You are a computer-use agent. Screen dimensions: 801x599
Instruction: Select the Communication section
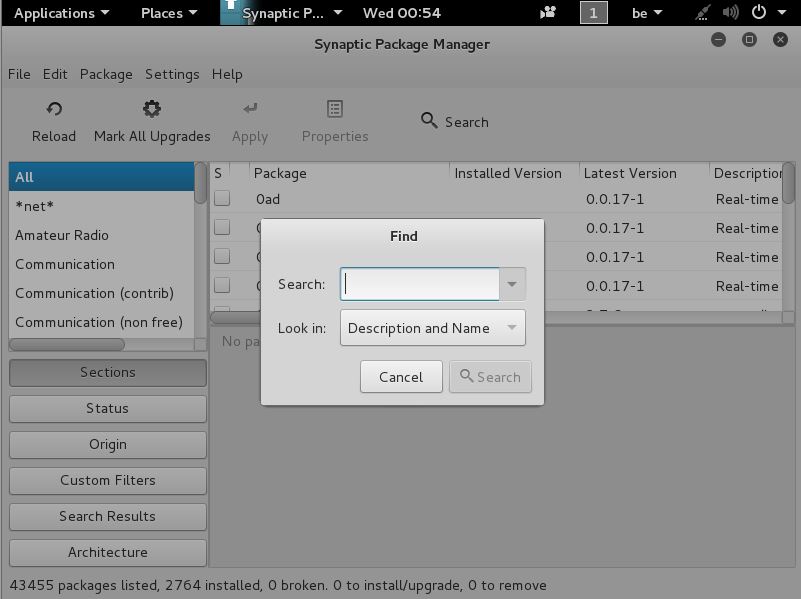click(101, 264)
